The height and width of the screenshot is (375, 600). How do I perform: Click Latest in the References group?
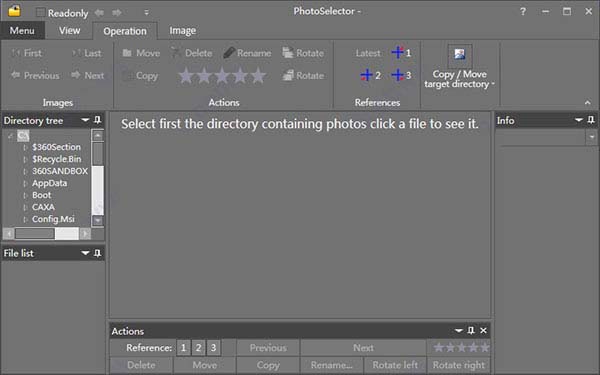(368, 53)
